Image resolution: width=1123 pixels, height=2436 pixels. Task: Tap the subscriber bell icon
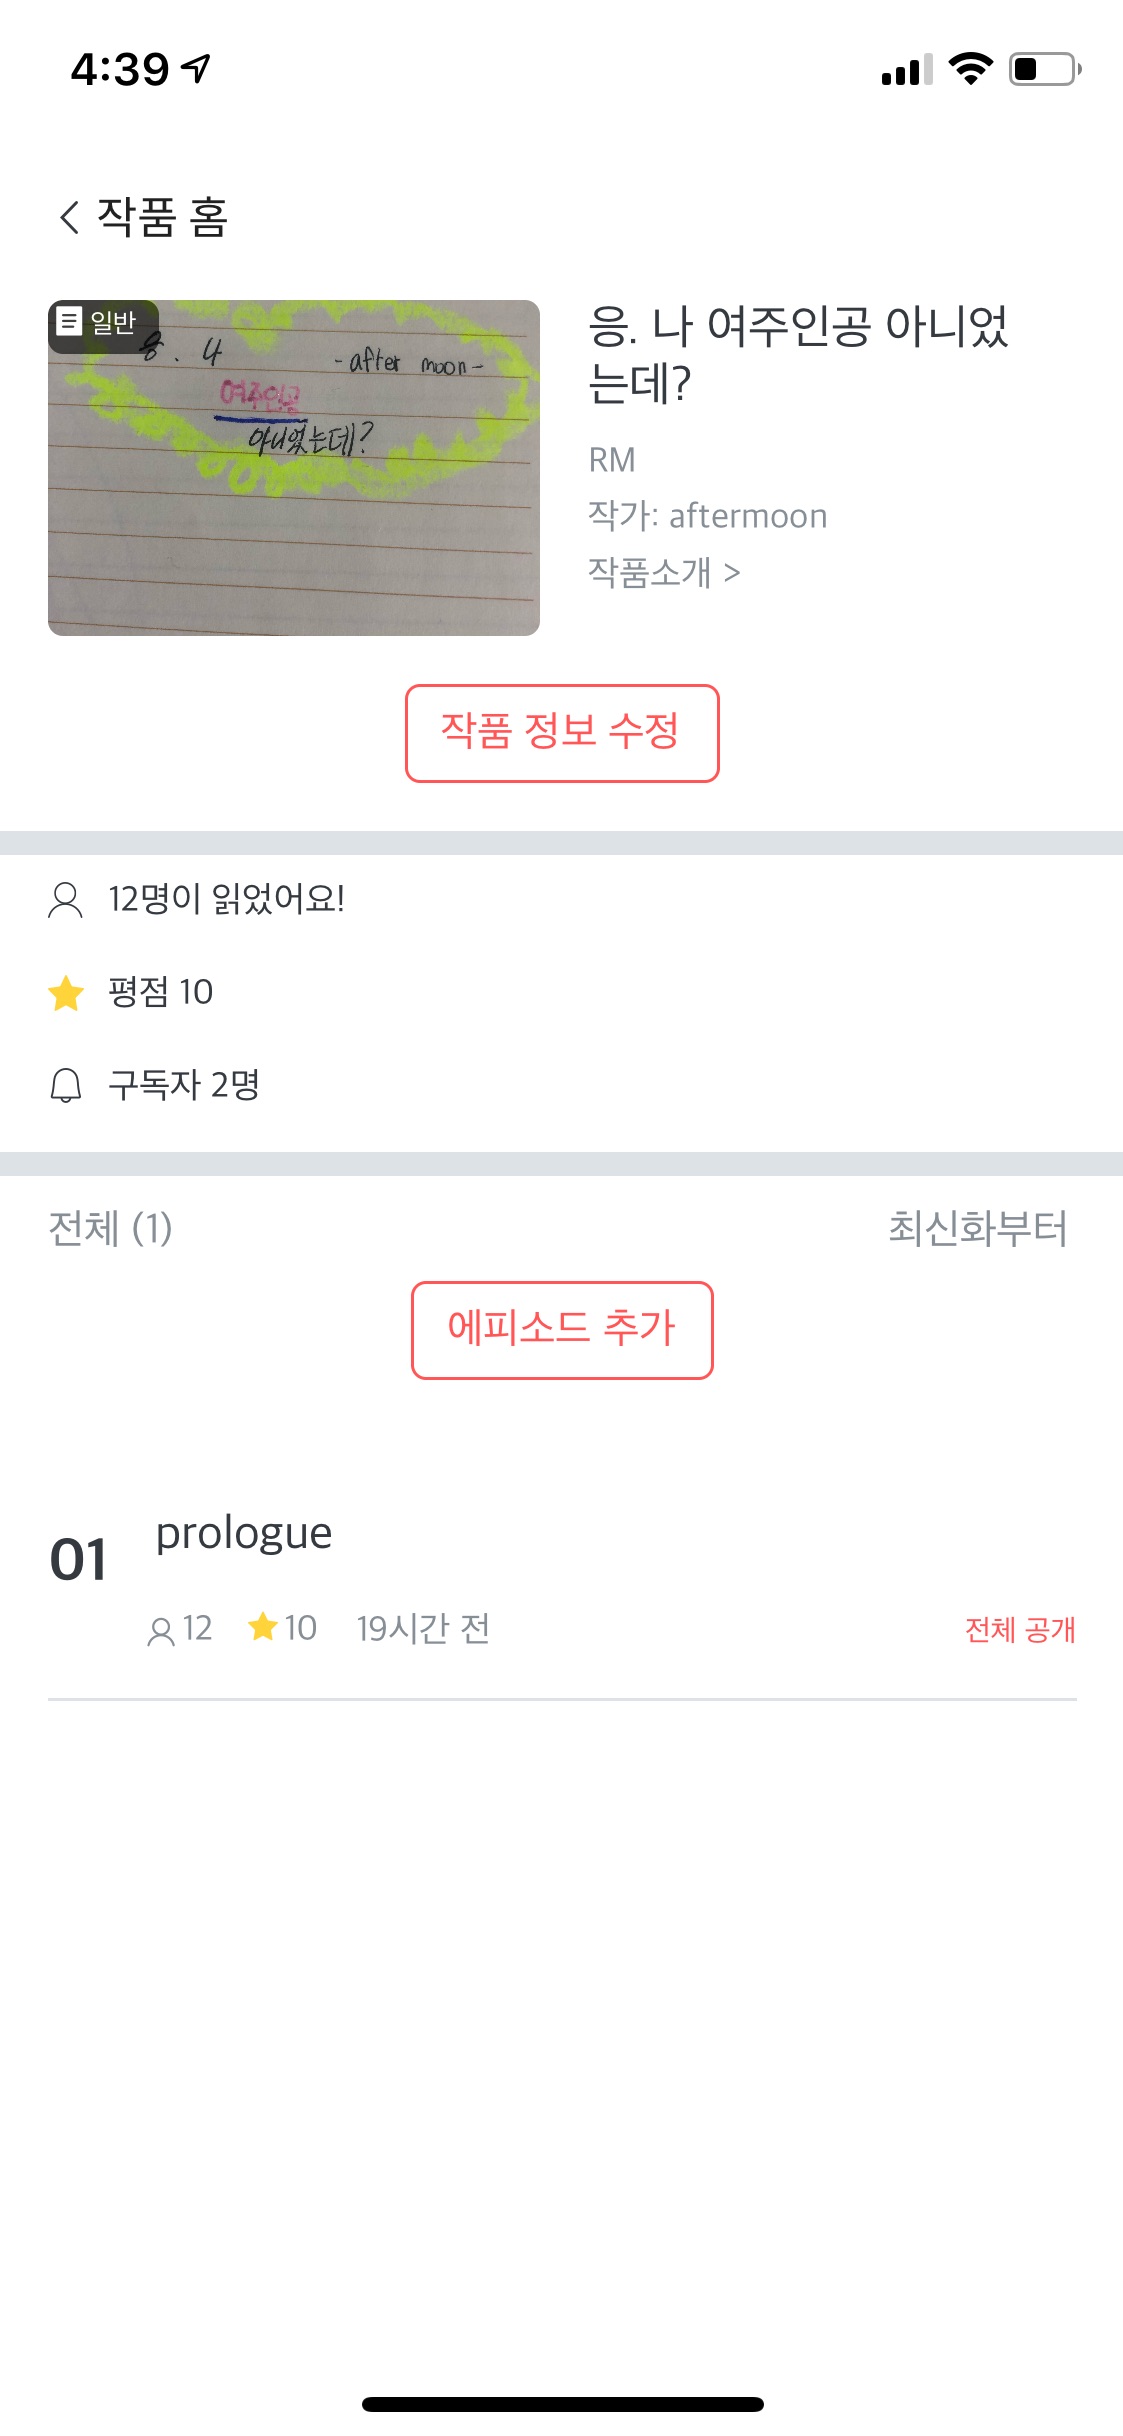[x=66, y=1085]
